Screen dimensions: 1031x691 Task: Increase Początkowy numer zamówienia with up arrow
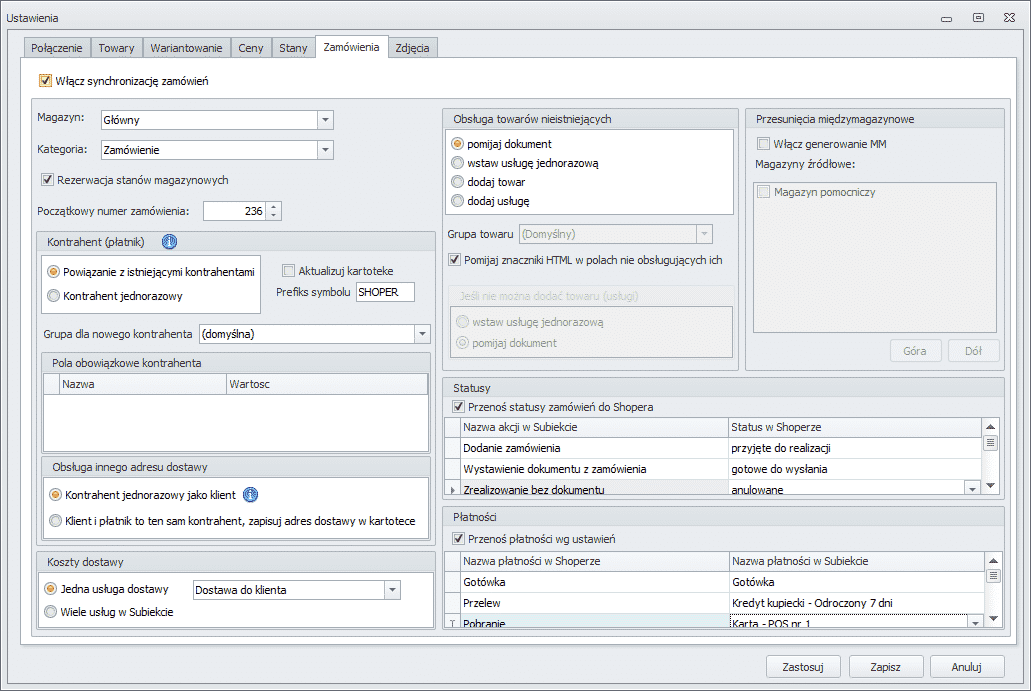tap(274, 206)
